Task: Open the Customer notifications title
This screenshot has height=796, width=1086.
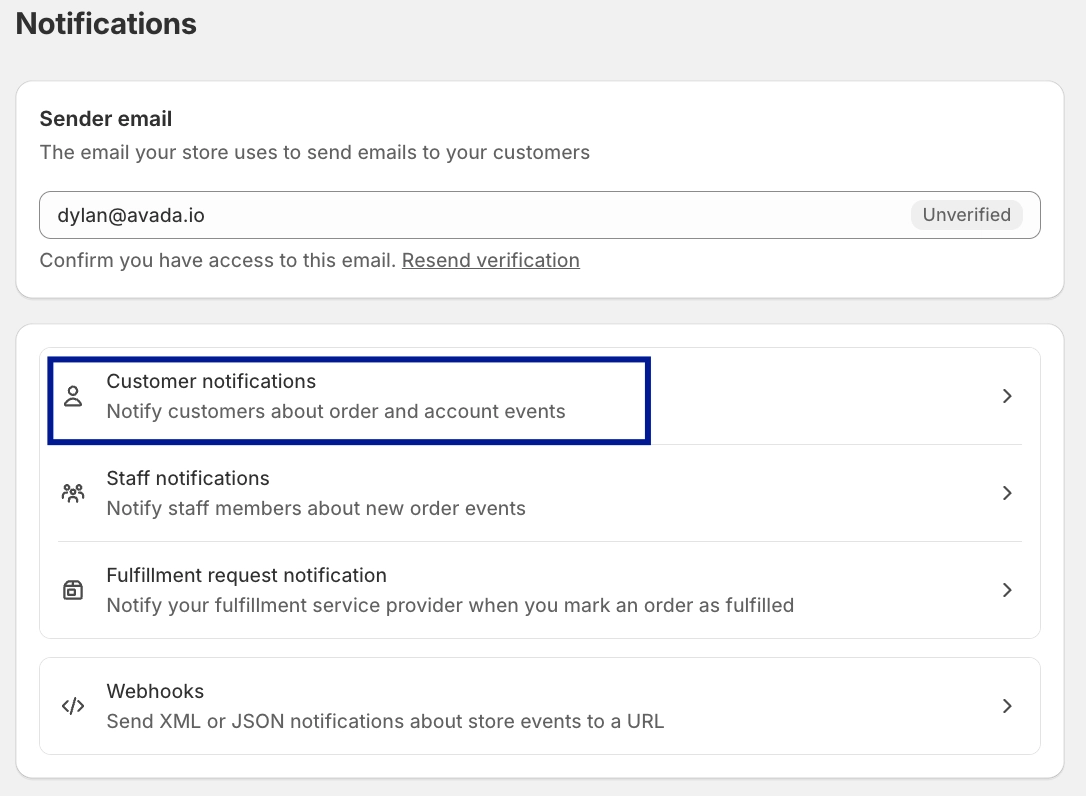Action: click(211, 381)
